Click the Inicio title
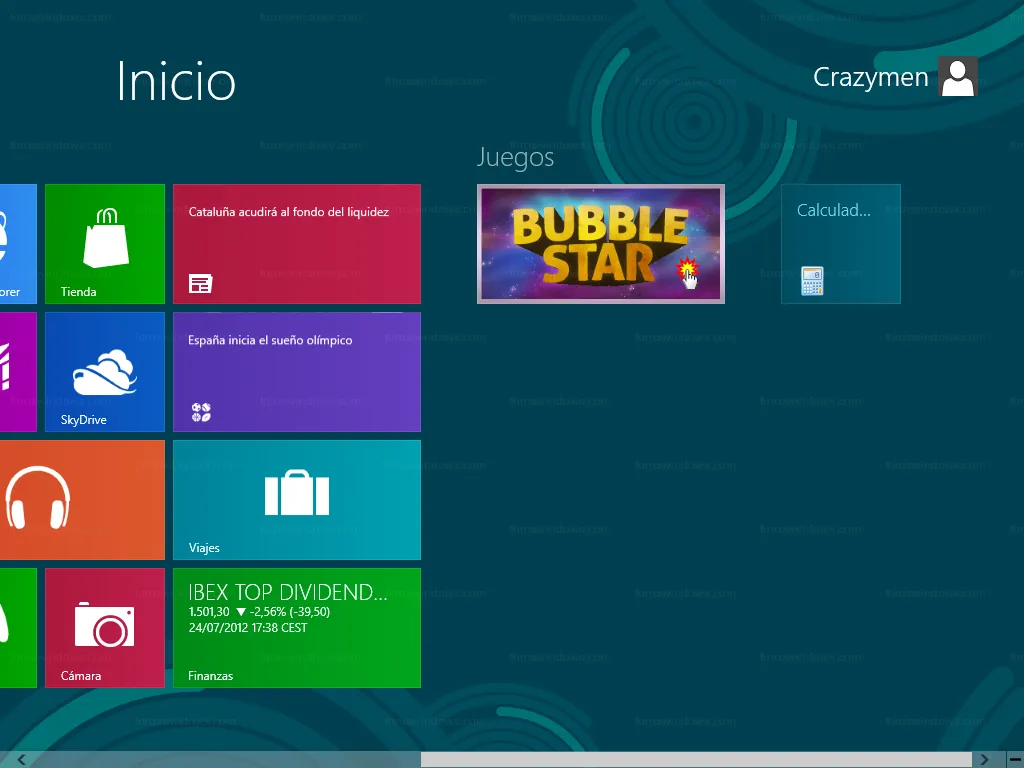Image resolution: width=1024 pixels, height=768 pixels. click(176, 81)
